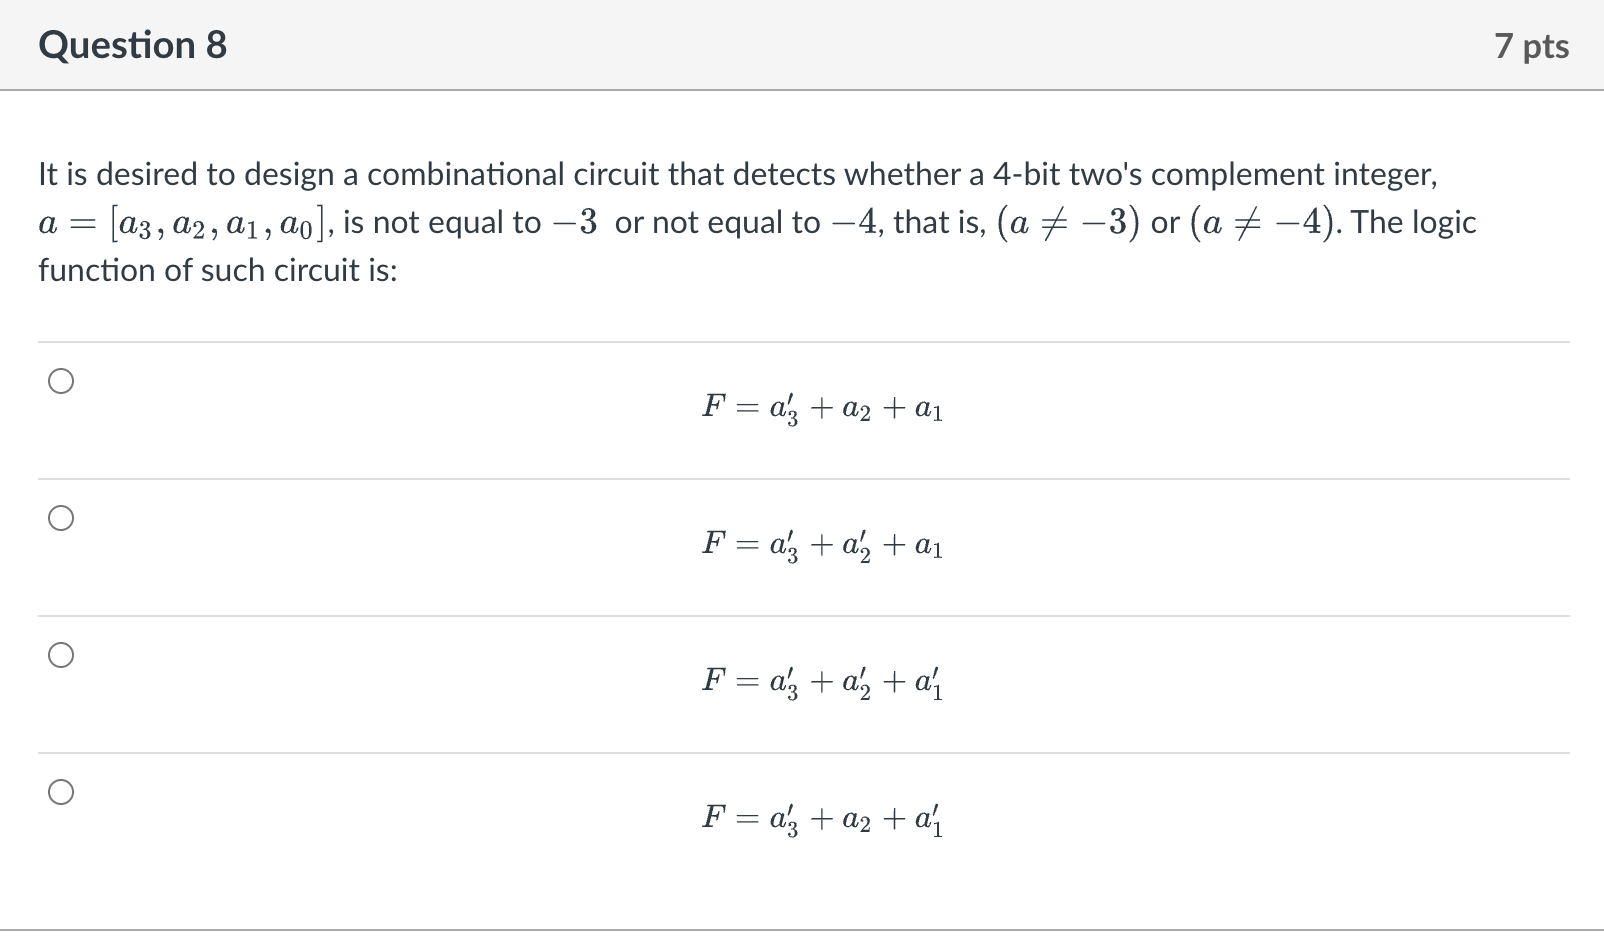Click 'The logic' at the second line's end
This screenshot has height=938, width=1604.
(x=1414, y=222)
